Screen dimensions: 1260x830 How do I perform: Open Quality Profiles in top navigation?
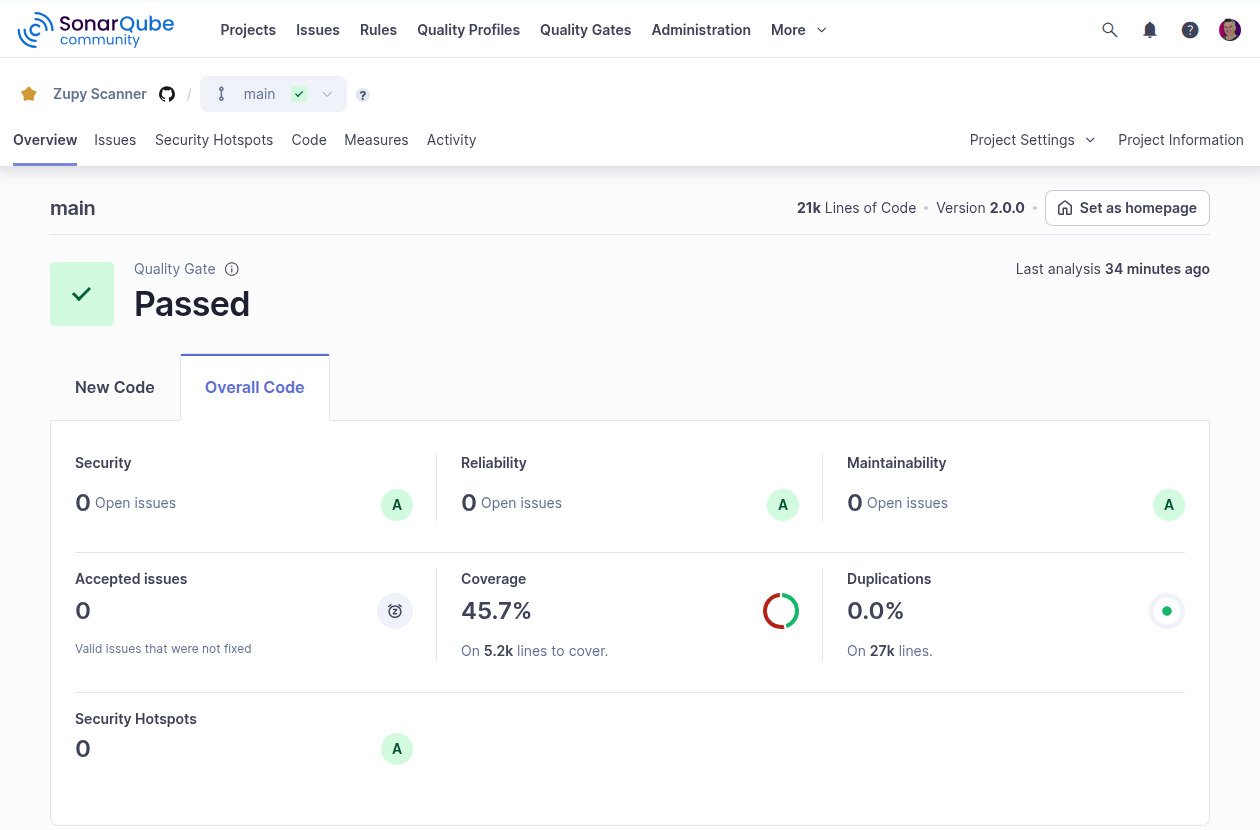point(468,30)
